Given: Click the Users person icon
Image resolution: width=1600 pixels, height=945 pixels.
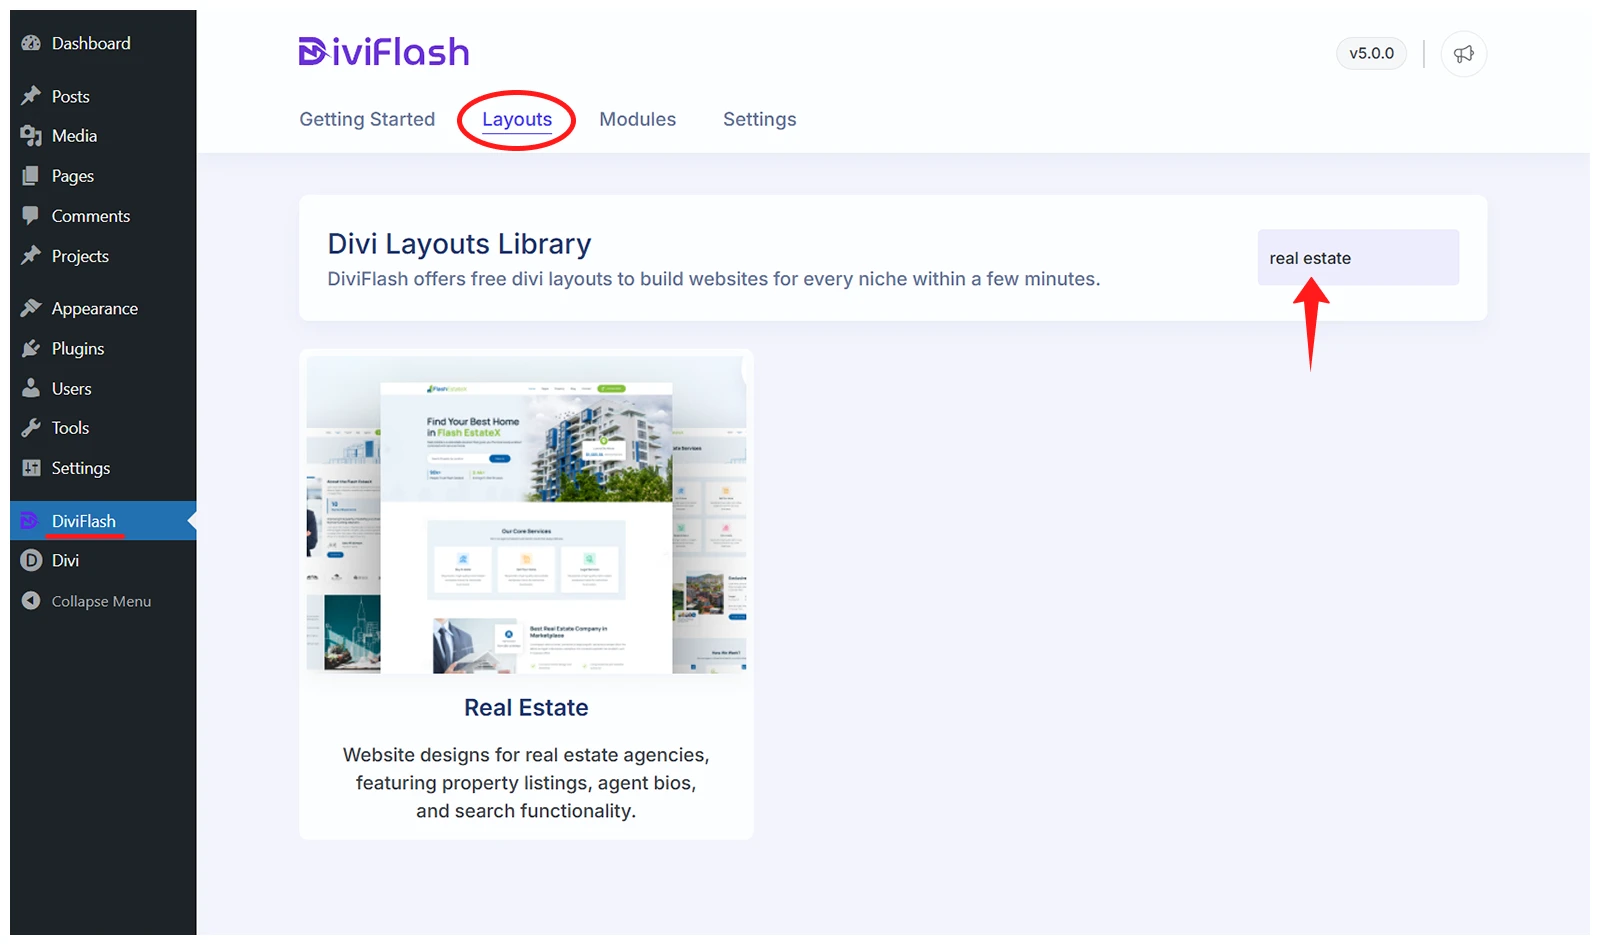Looking at the screenshot, I should [x=31, y=388].
